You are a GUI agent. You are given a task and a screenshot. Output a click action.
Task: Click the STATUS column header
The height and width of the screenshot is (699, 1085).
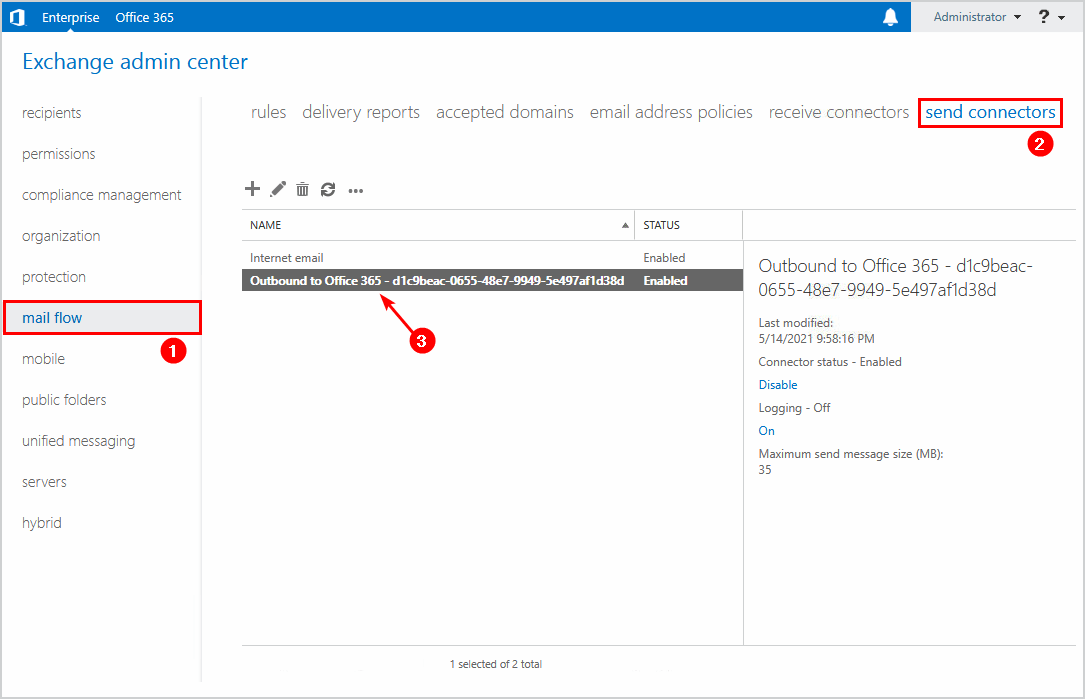coord(688,225)
